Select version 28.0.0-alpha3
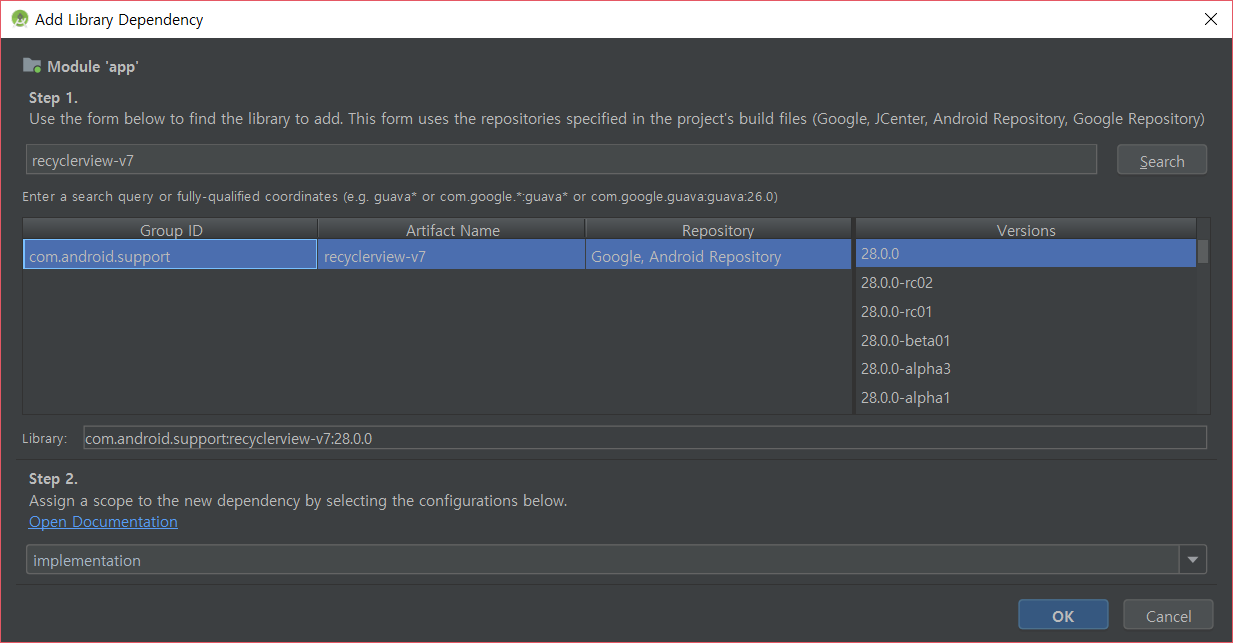The image size is (1233, 643). pyautogui.click(x=1026, y=369)
